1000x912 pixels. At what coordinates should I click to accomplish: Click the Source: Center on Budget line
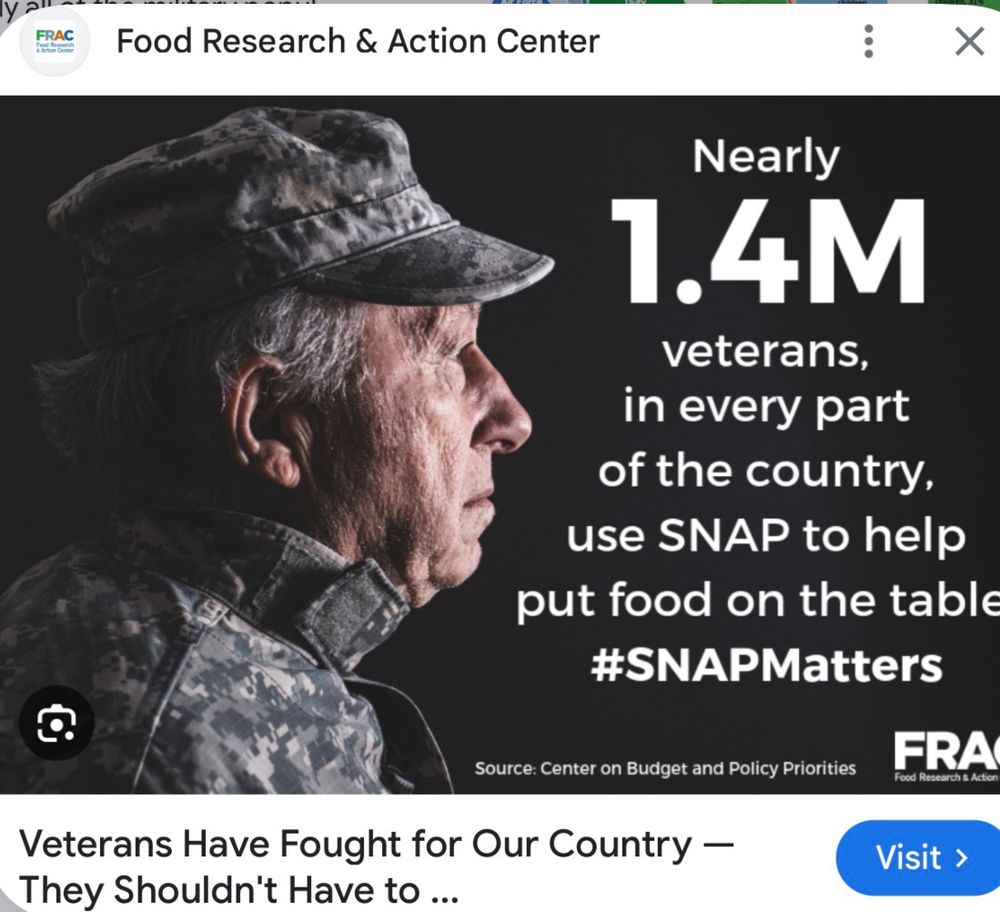[x=665, y=769]
